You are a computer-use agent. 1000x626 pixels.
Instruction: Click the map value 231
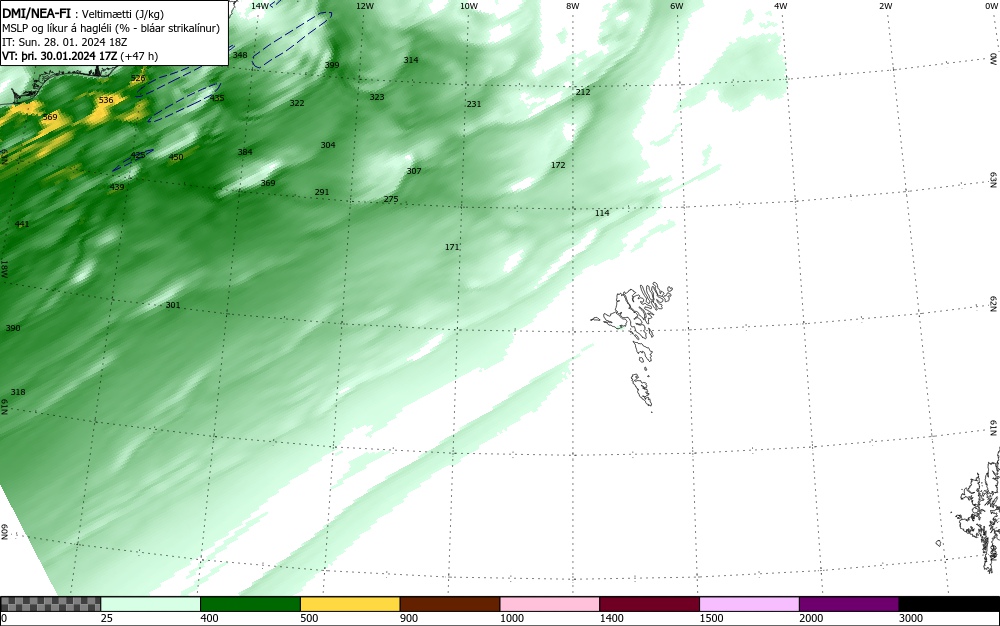[474, 105]
